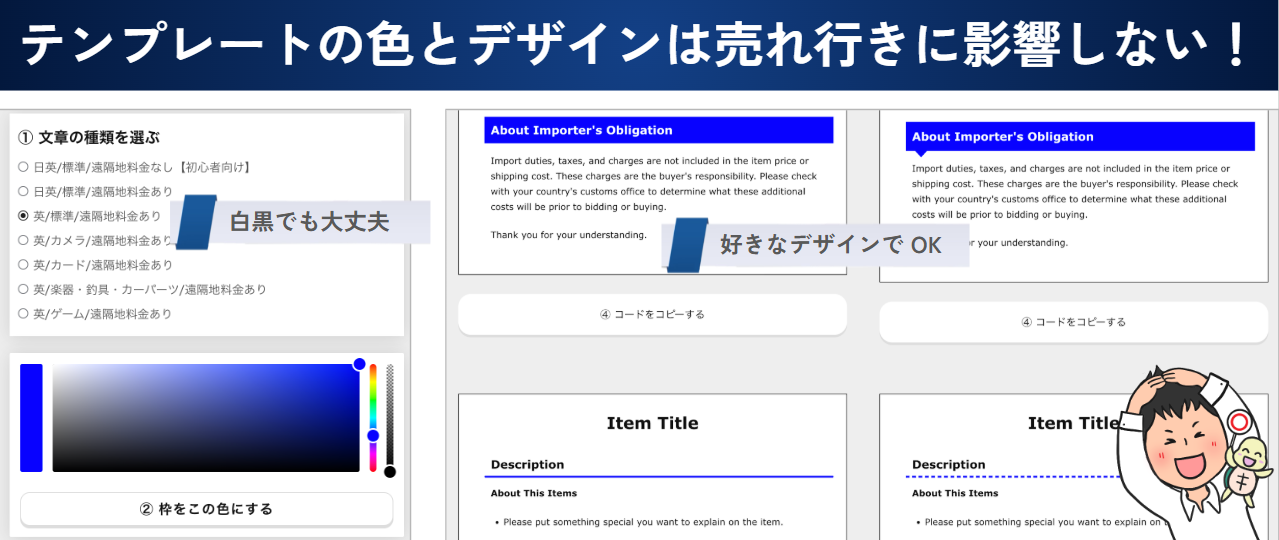Screen dimensions: 1279x540
Task: Select 日英/標準/遠隔地料金なし【初心者向け】 radio option
Action: [x=23, y=167]
